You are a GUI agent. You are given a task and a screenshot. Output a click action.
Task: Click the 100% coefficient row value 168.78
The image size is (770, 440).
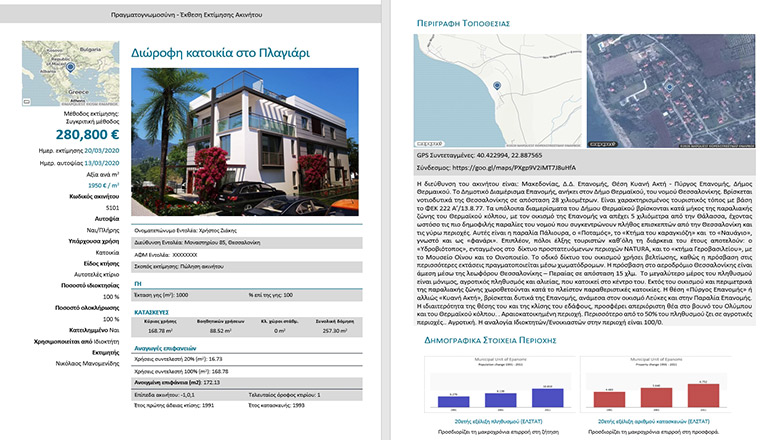point(219,371)
